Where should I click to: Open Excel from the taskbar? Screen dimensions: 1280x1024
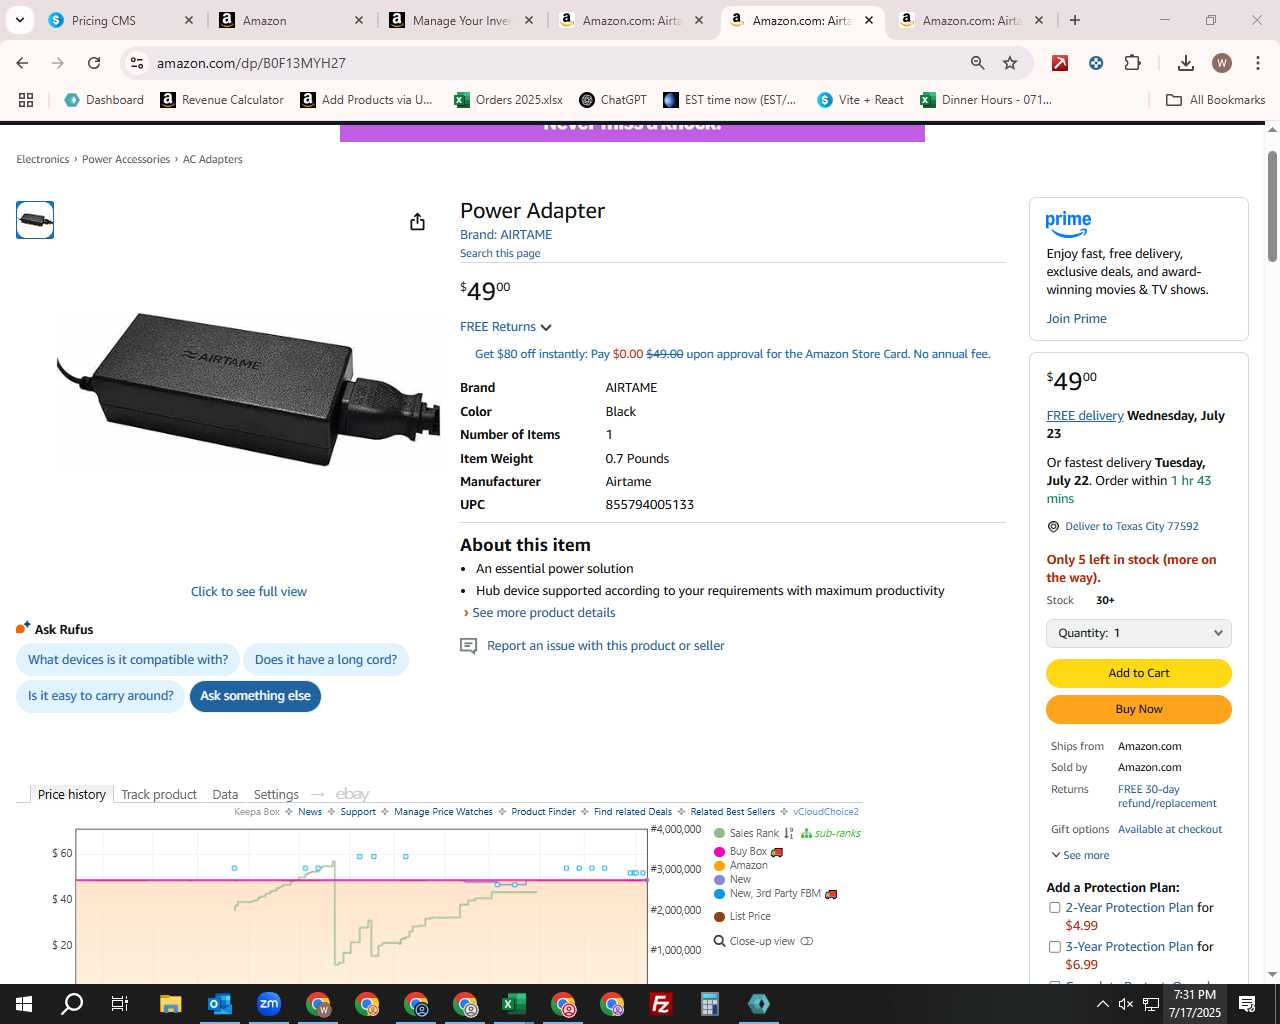coord(513,1004)
